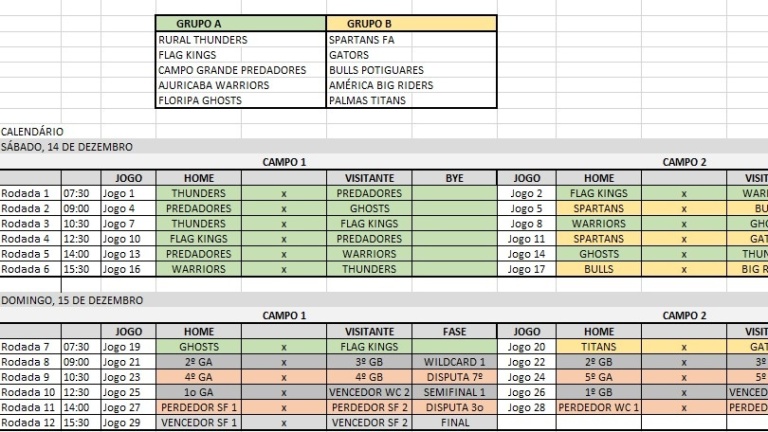Click the RURAL THUNDERS cell

coord(240,40)
